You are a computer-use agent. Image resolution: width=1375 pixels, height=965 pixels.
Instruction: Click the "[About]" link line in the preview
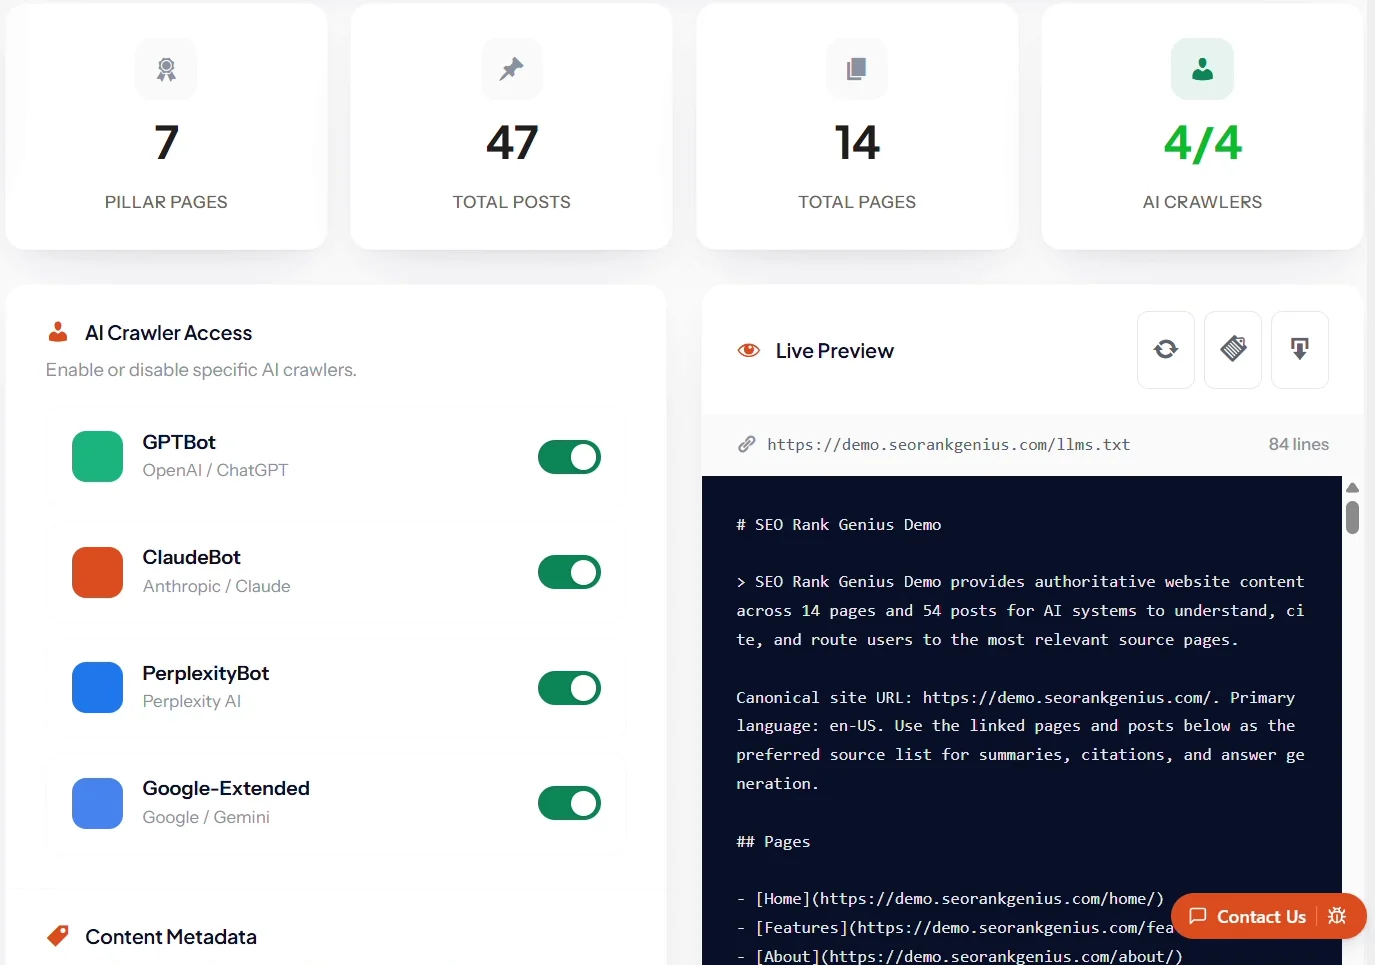[x=959, y=956]
